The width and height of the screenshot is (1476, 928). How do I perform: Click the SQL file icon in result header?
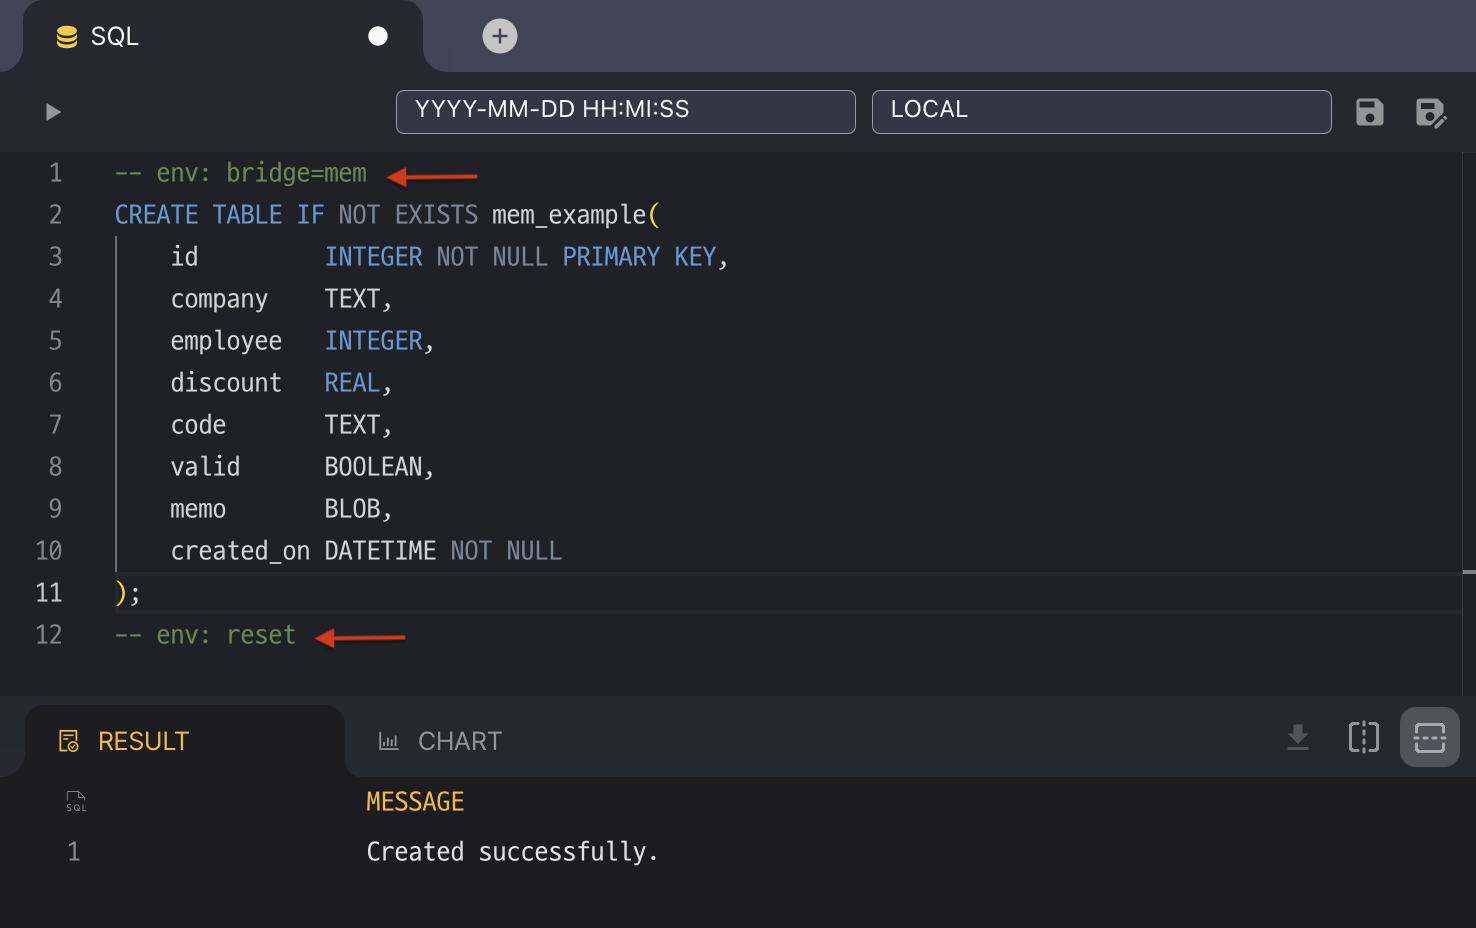76,801
